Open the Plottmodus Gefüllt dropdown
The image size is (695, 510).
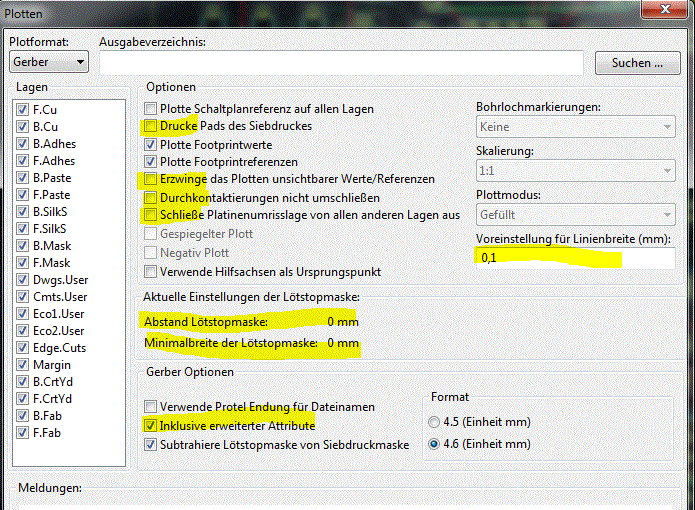tap(575, 215)
